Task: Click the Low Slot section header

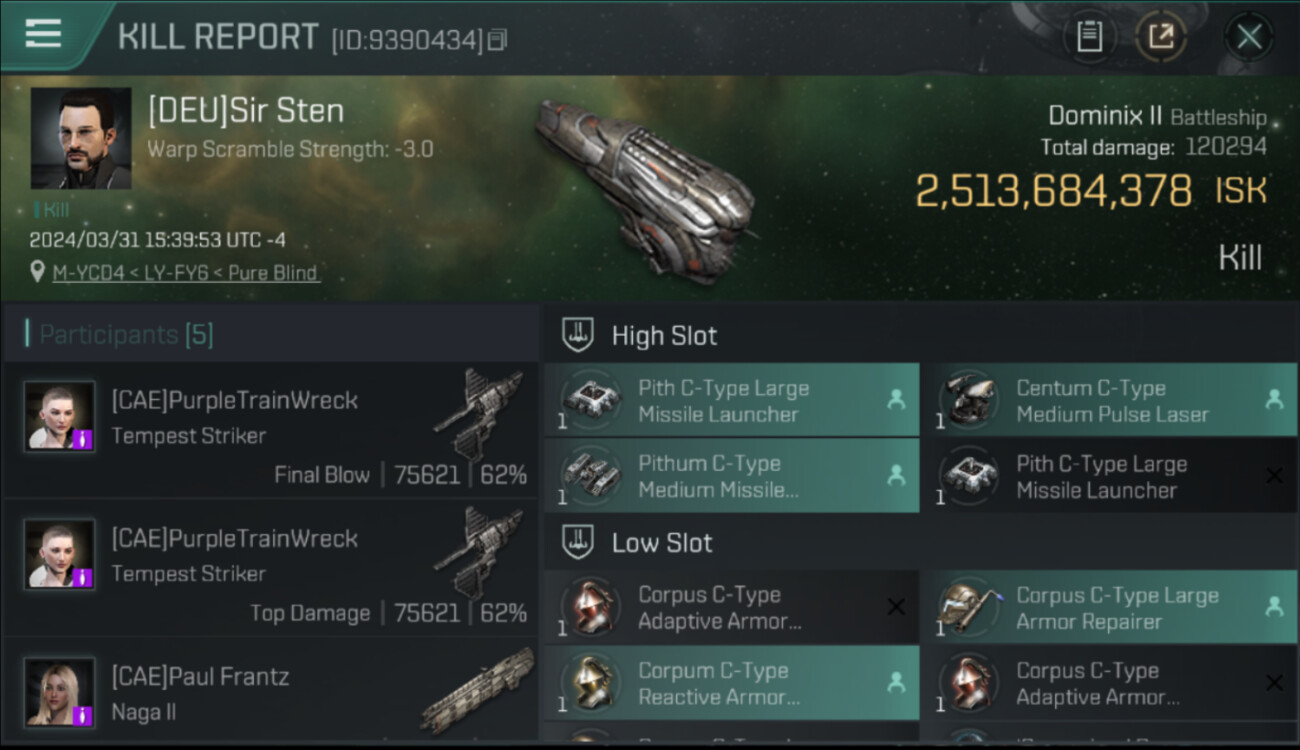Action: (x=662, y=543)
